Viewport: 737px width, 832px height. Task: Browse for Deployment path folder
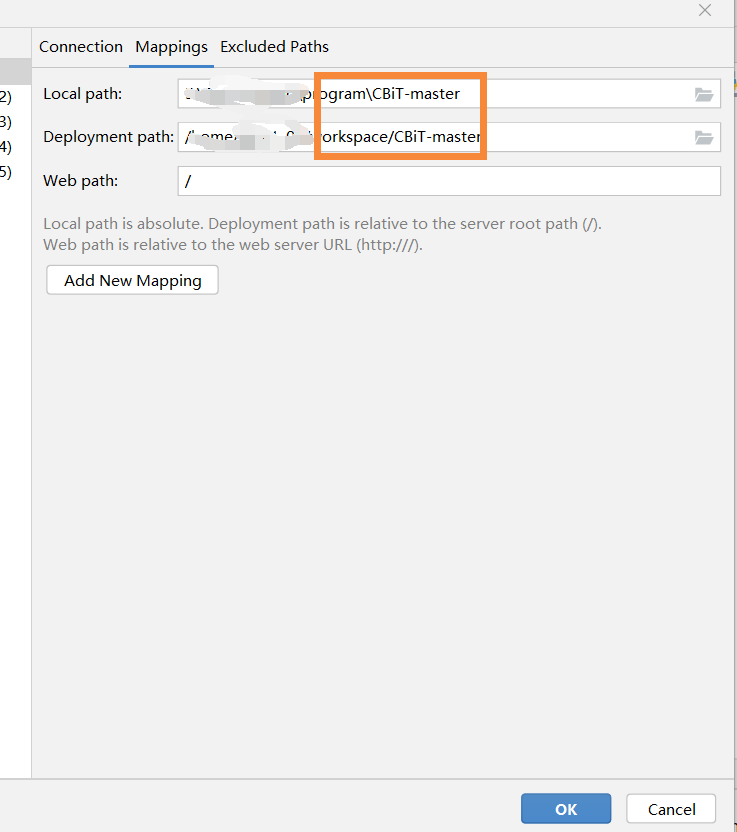[704, 137]
